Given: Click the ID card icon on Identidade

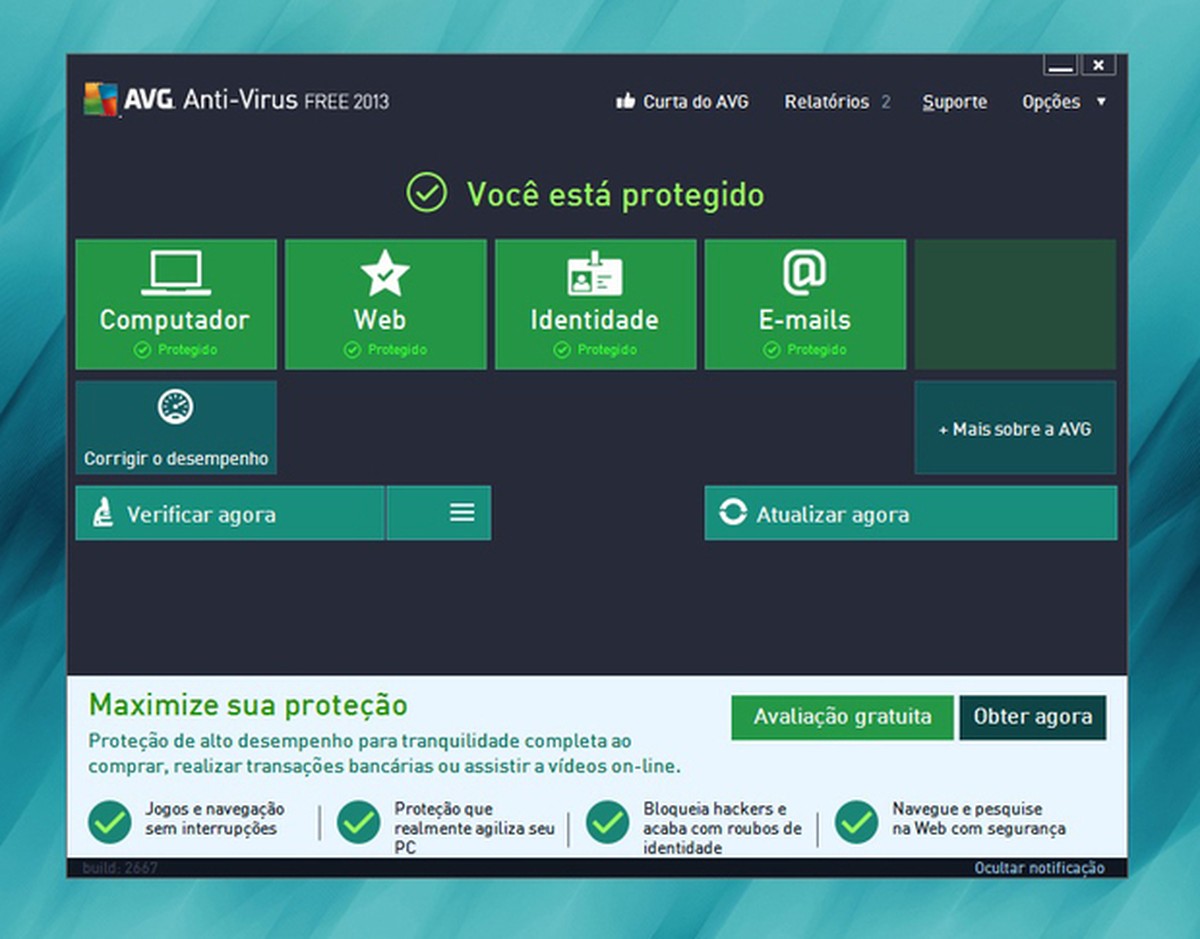Looking at the screenshot, I should 595,273.
